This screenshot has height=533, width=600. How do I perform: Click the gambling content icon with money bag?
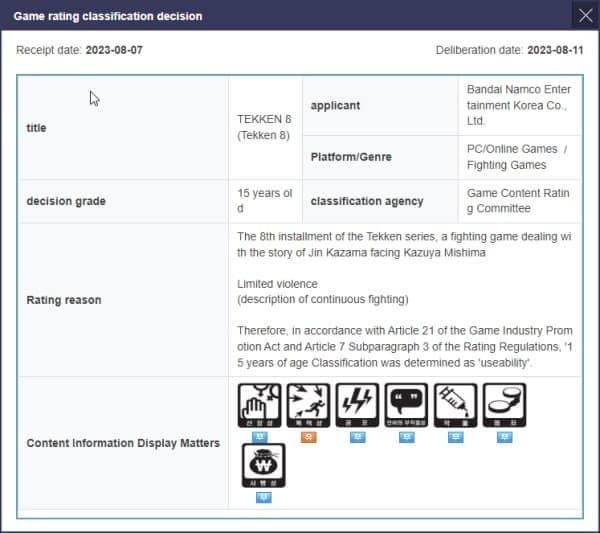click(264, 465)
